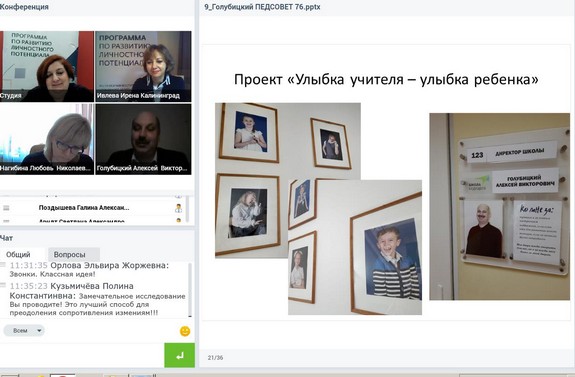The width and height of the screenshot is (575, 377).
Task: Open the emoji smiley picker in chat
Action: pos(185,331)
